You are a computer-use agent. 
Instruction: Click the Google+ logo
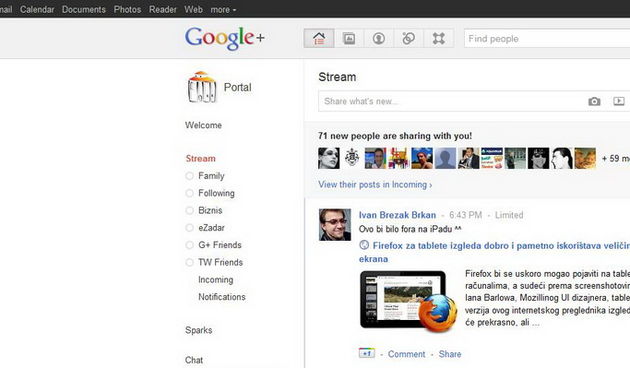tap(225, 38)
